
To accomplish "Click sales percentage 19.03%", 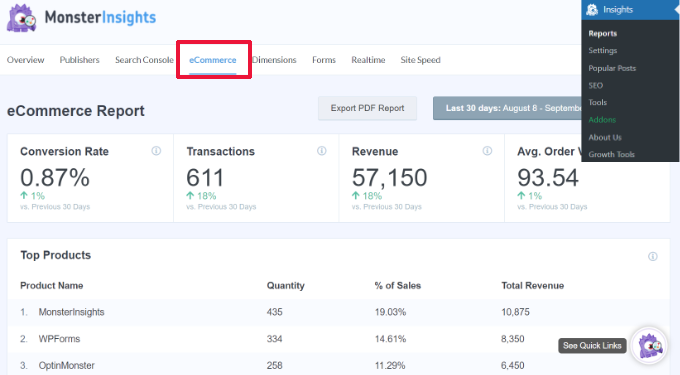I will [x=390, y=312].
